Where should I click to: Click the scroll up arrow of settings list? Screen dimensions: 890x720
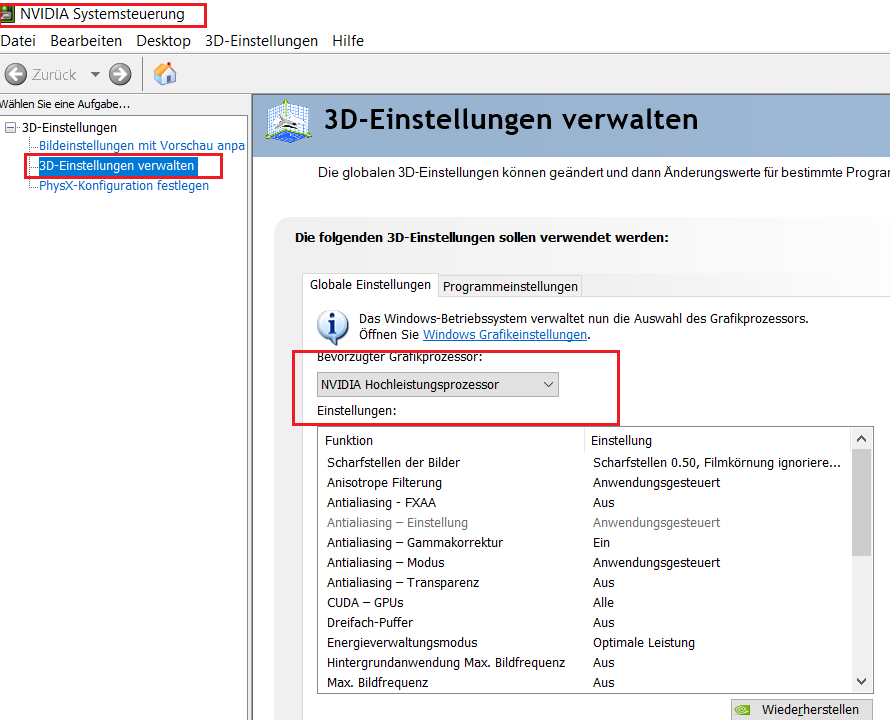pyautogui.click(x=861, y=439)
